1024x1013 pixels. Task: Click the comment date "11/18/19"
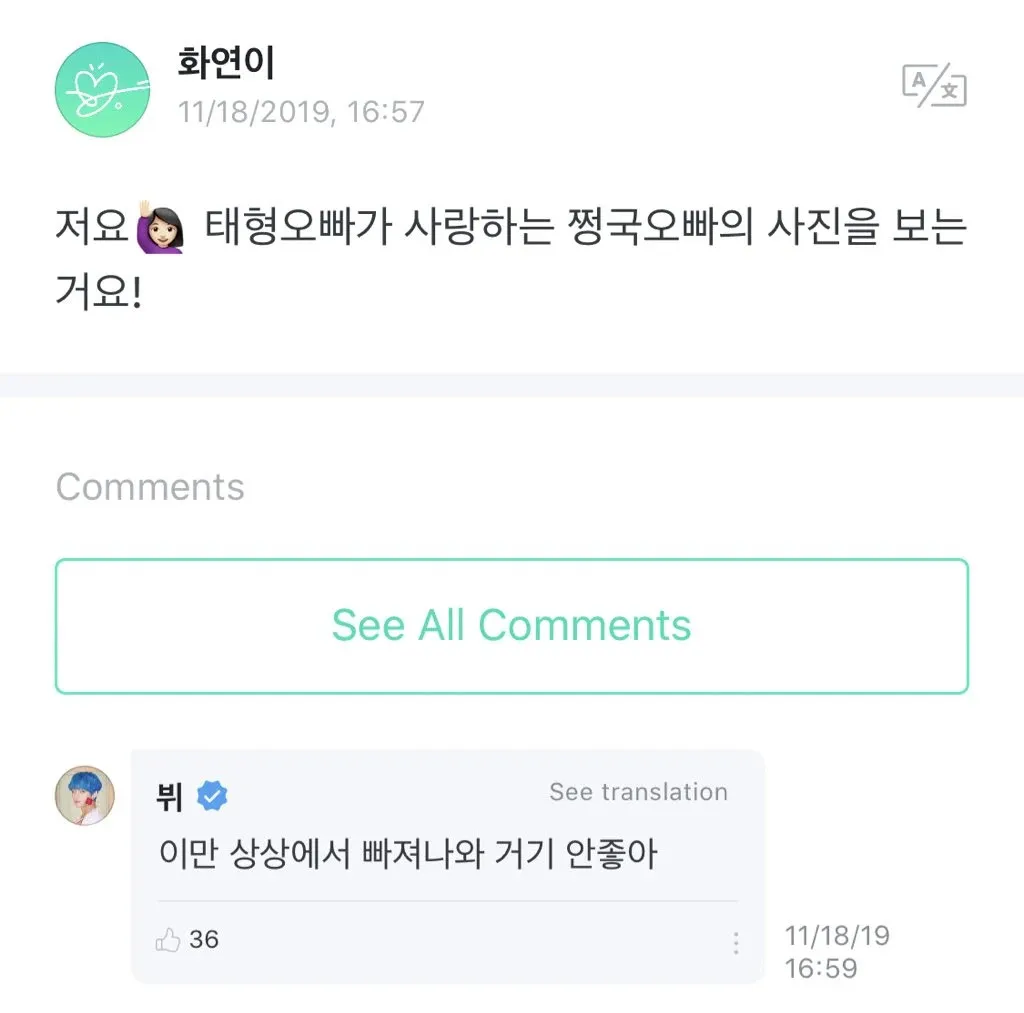838,936
